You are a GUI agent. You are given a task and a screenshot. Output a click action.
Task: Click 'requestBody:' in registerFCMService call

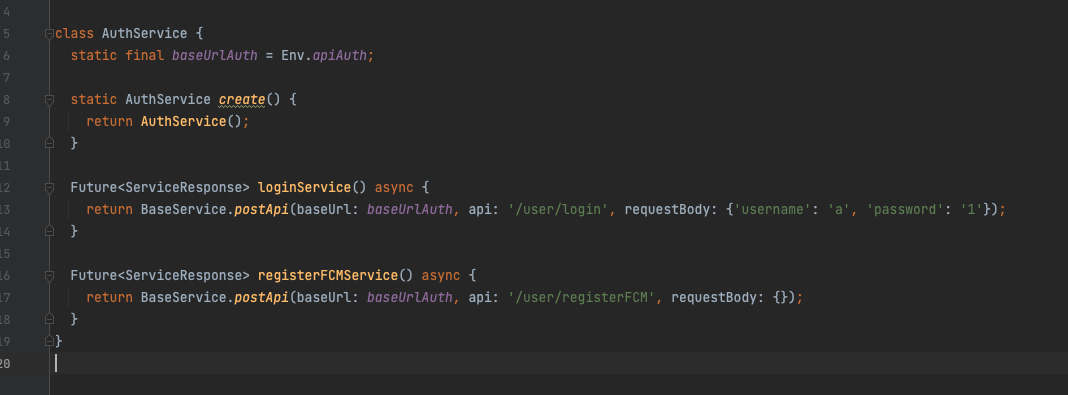click(717, 297)
